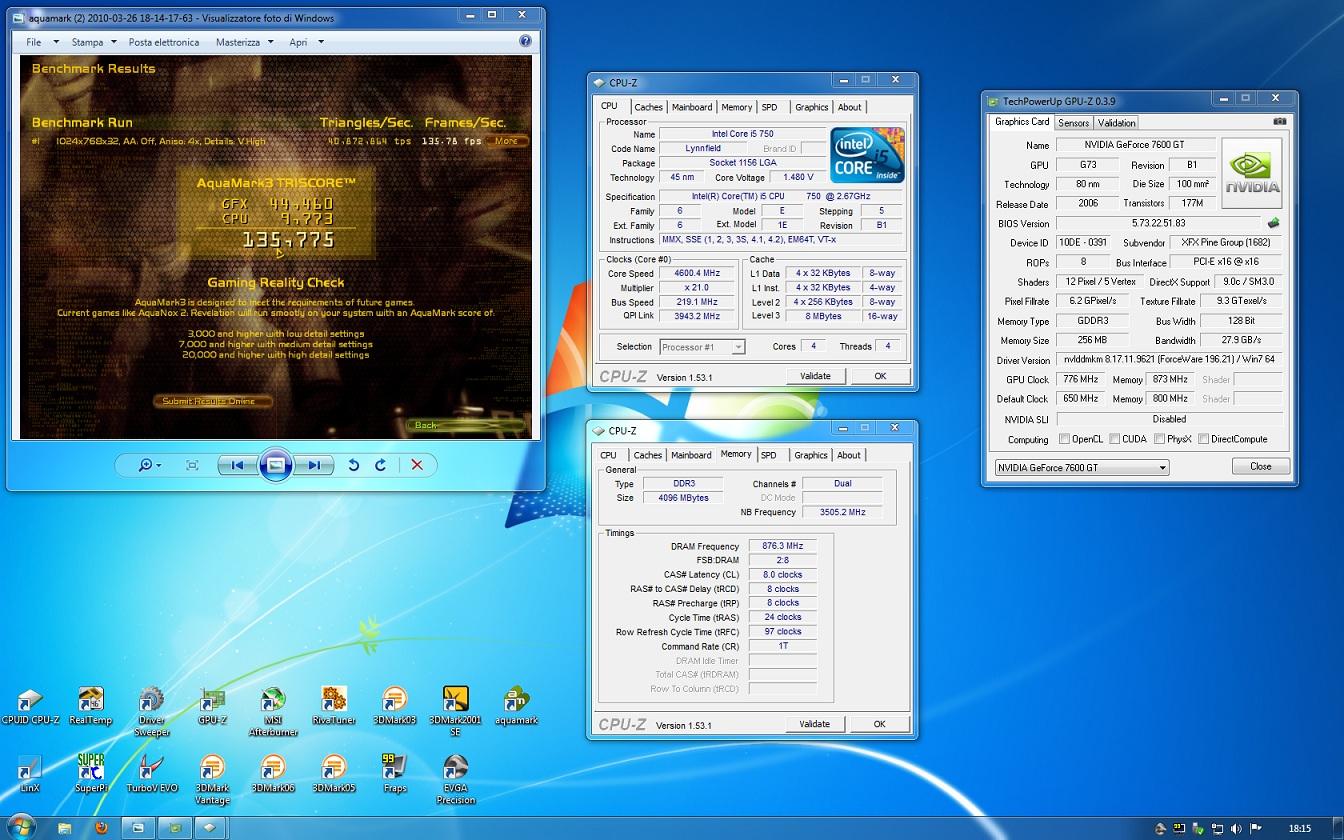Click the GPU-Z desktop shortcut
This screenshot has height=840, width=1344.
coord(212,706)
